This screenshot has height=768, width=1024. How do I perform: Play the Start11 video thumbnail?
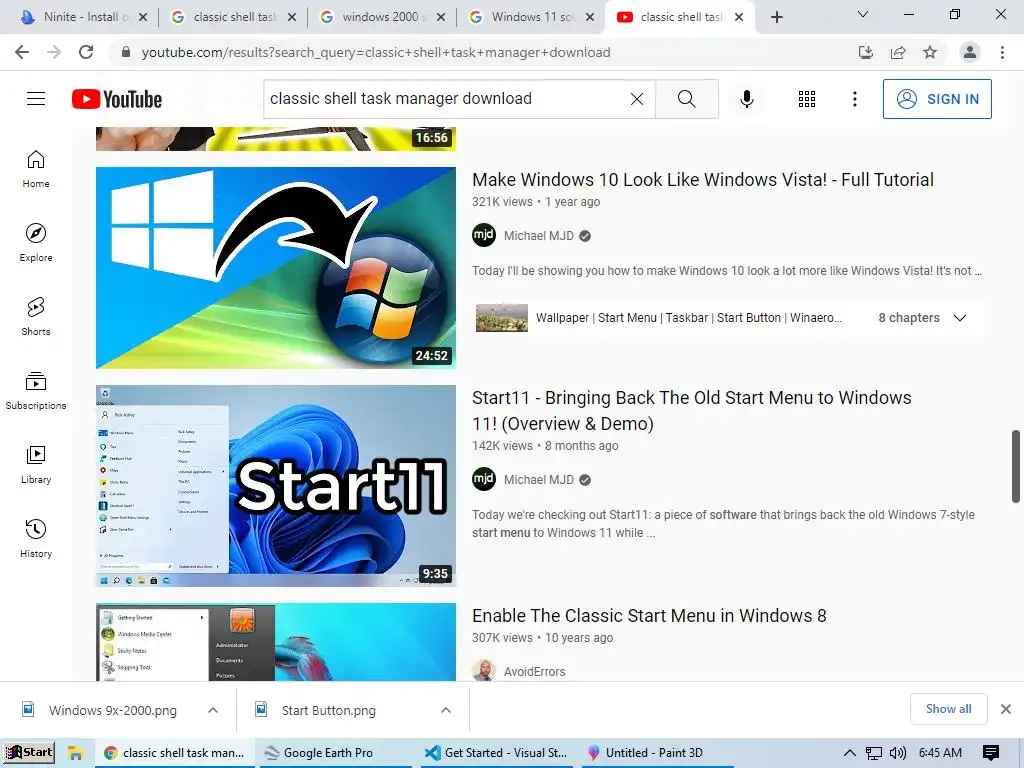point(276,486)
